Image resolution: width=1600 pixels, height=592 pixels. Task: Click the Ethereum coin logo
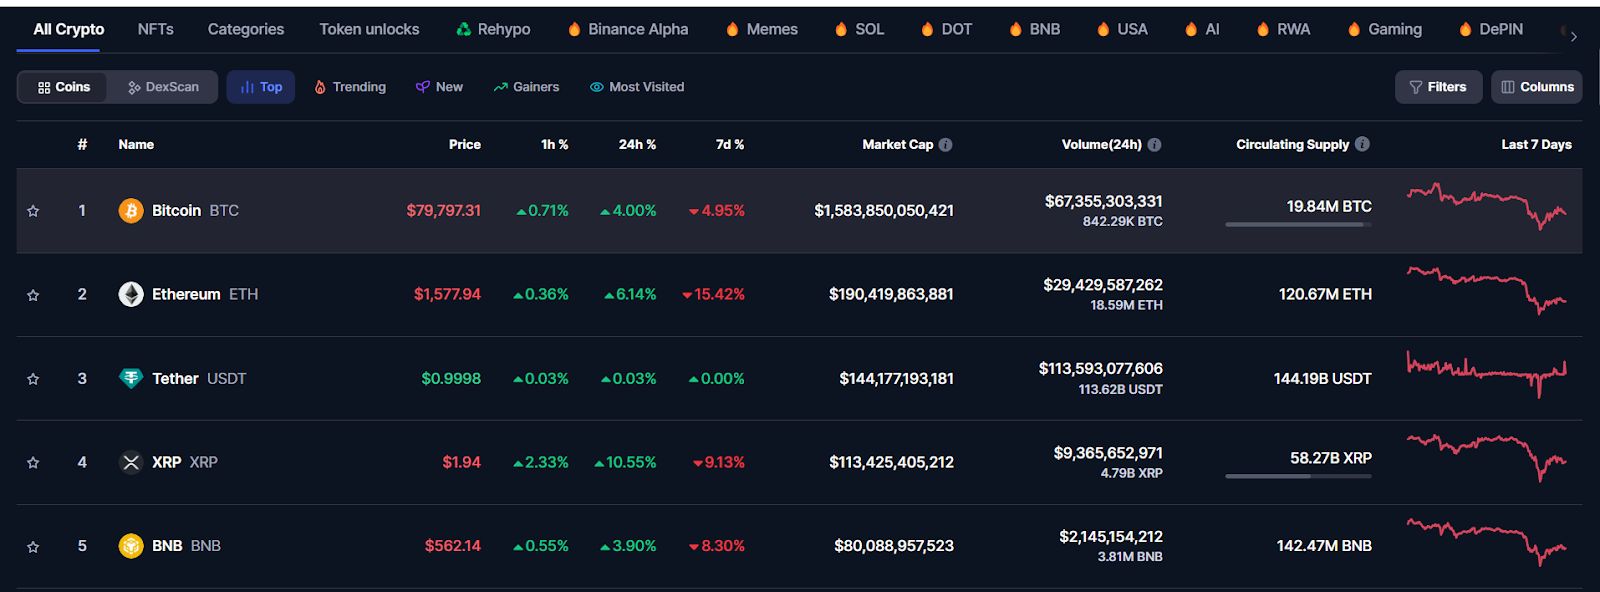pos(131,294)
